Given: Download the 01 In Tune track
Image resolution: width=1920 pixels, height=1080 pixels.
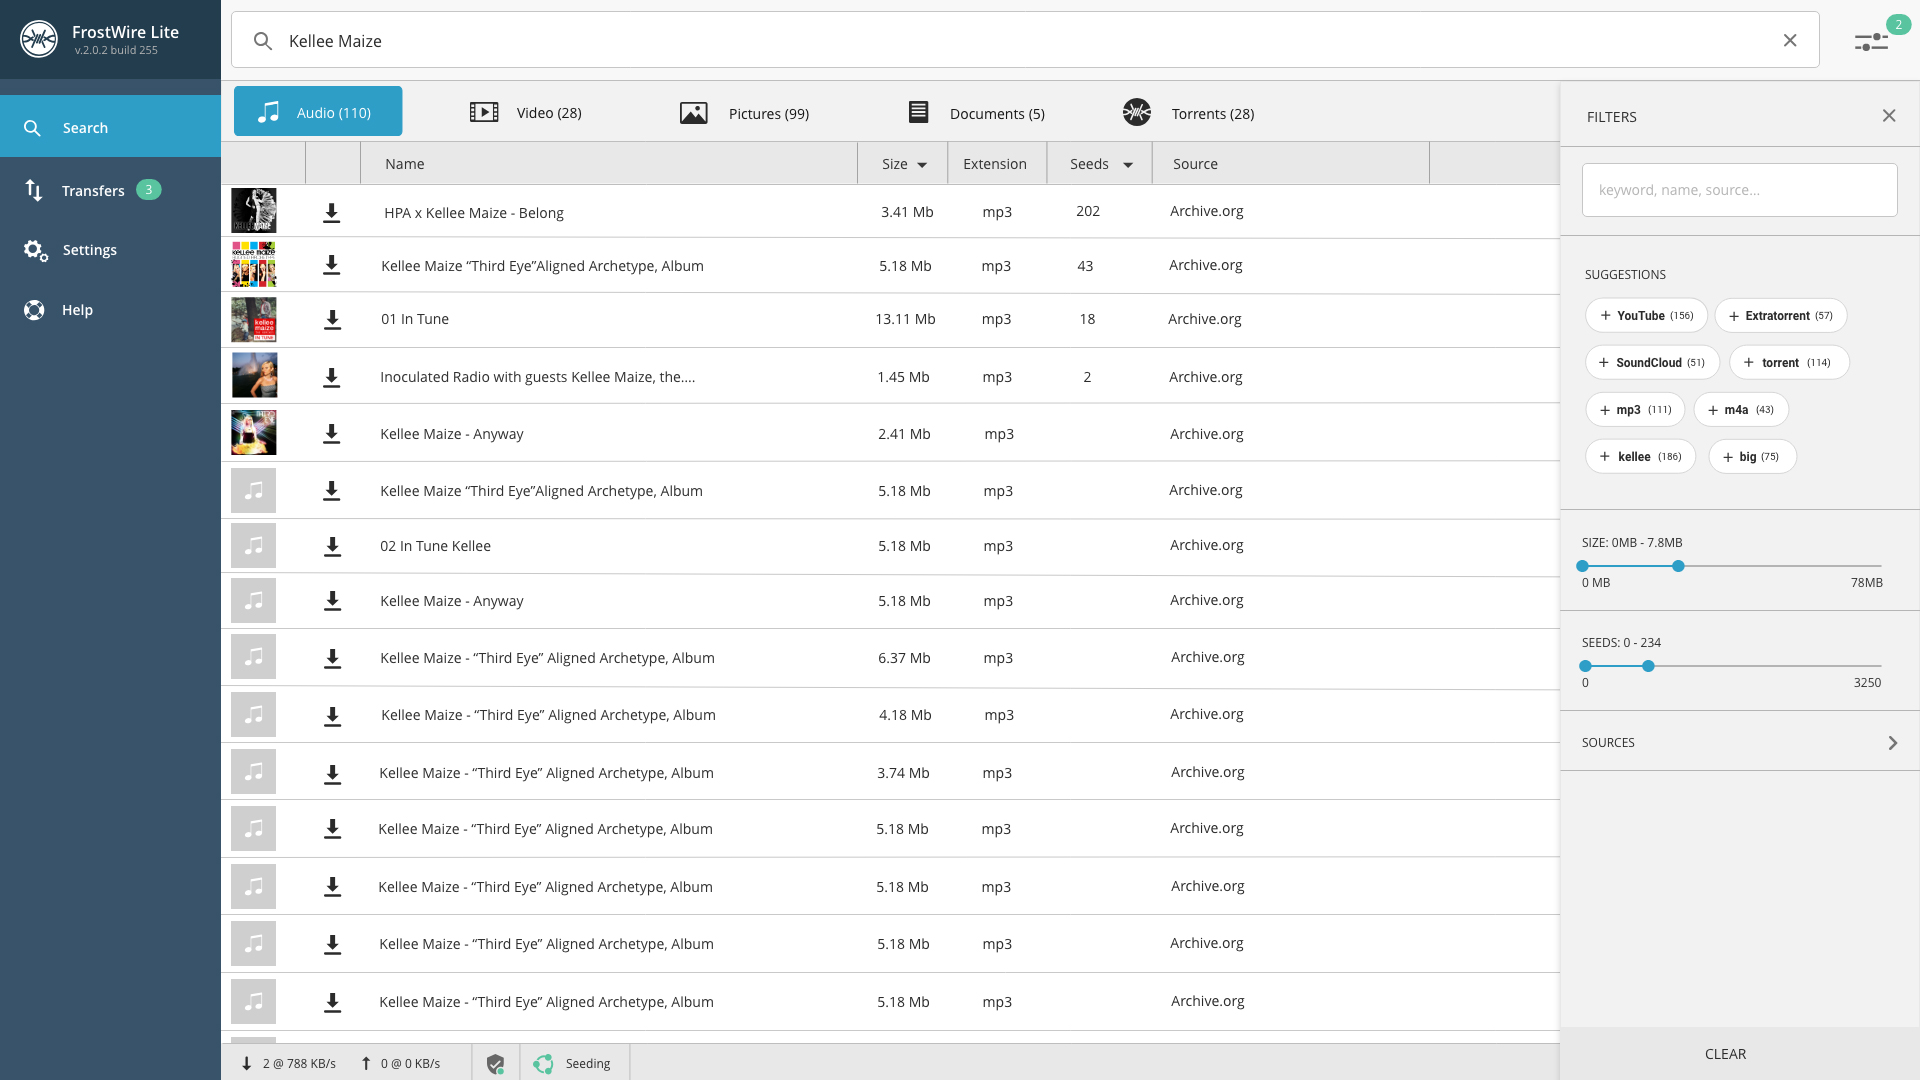Looking at the screenshot, I should coord(332,320).
